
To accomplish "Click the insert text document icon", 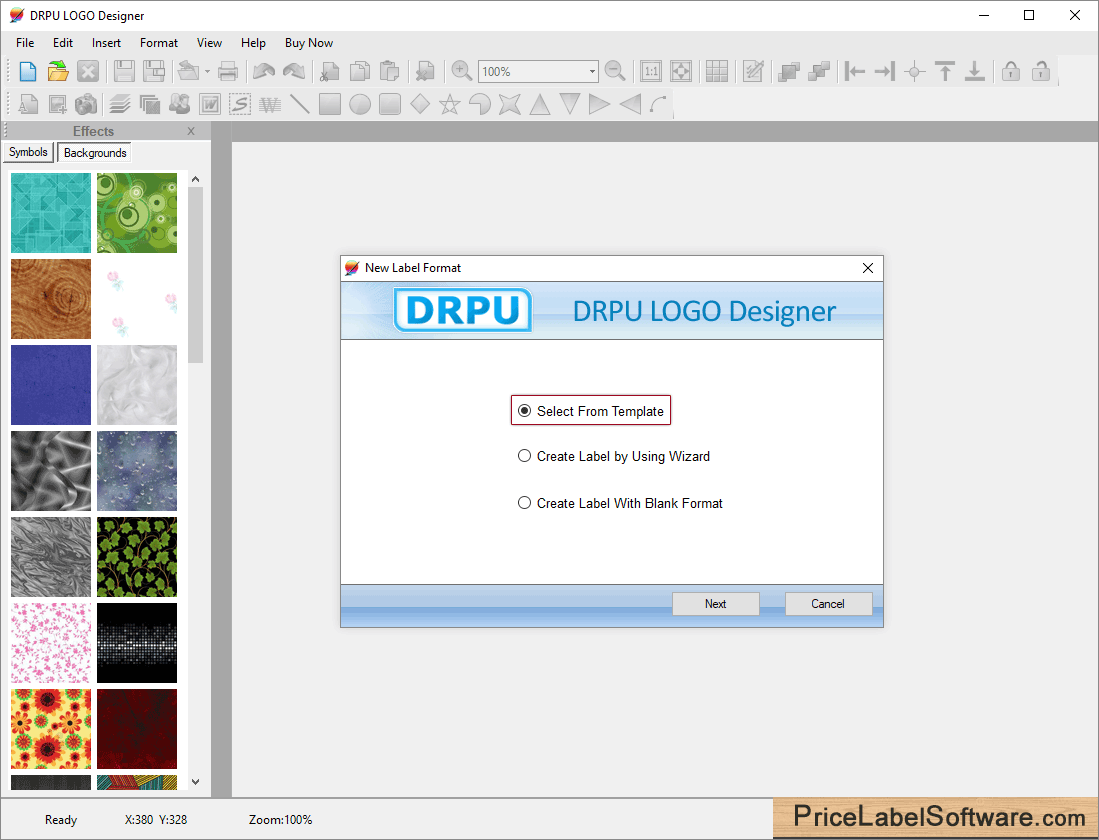I will [28, 104].
